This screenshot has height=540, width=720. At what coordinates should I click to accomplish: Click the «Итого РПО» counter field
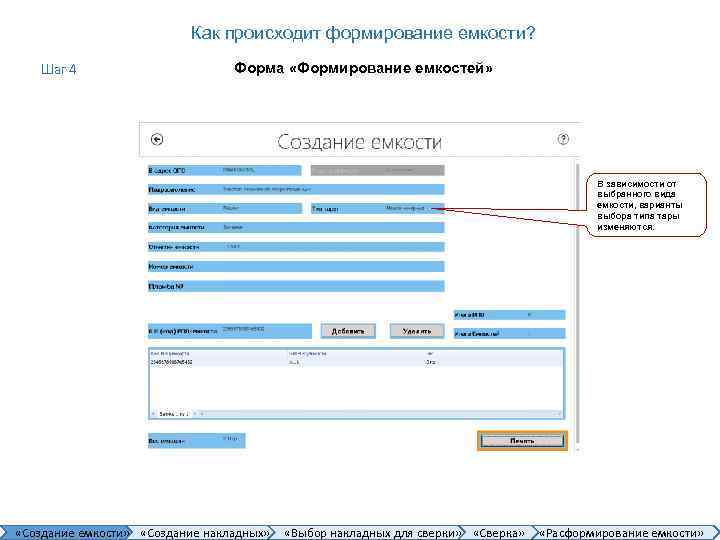pyautogui.click(x=510, y=315)
